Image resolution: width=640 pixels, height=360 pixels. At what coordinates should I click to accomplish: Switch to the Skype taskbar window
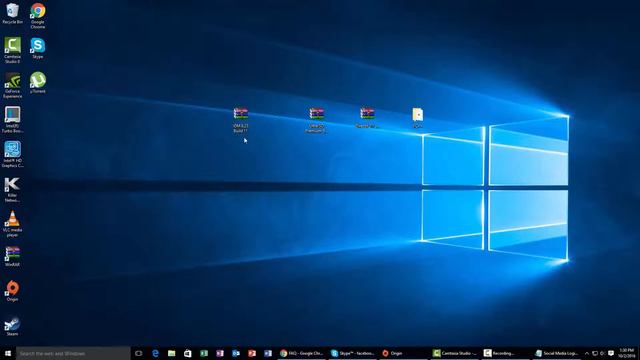pos(353,353)
